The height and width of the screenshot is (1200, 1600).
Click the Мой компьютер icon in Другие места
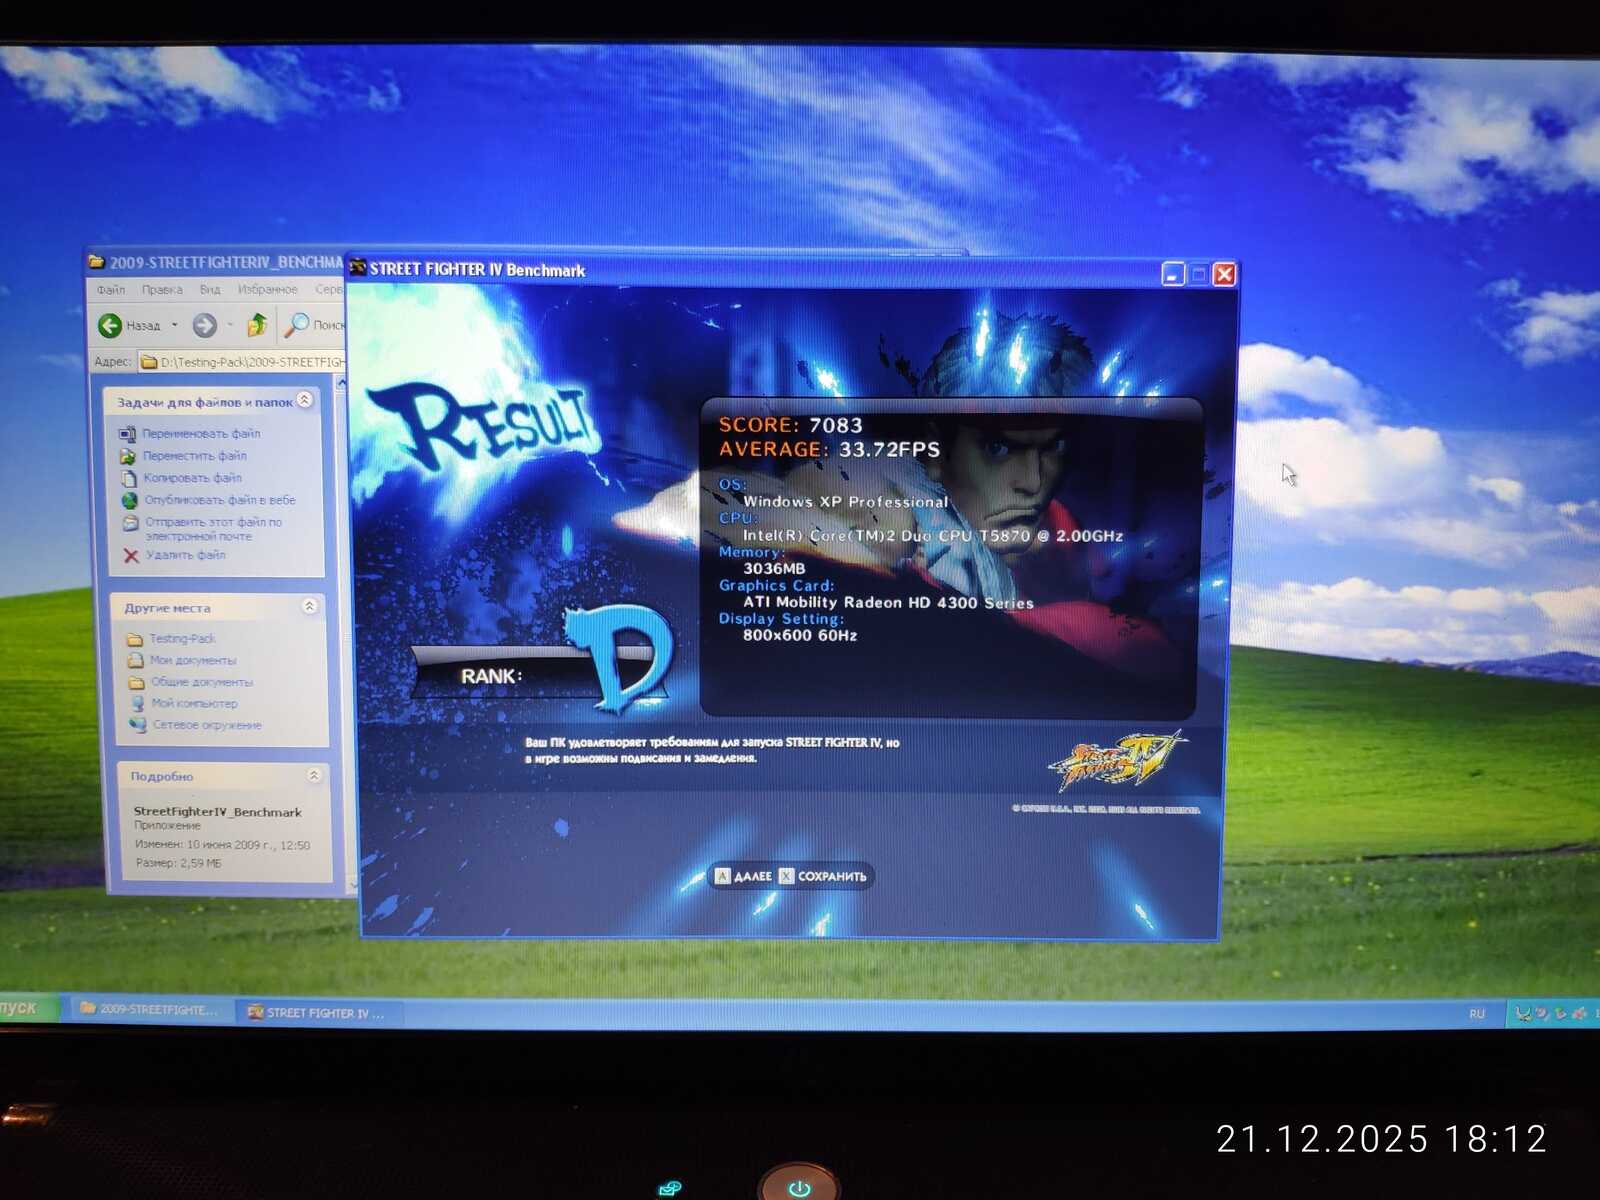pyautogui.click(x=137, y=703)
